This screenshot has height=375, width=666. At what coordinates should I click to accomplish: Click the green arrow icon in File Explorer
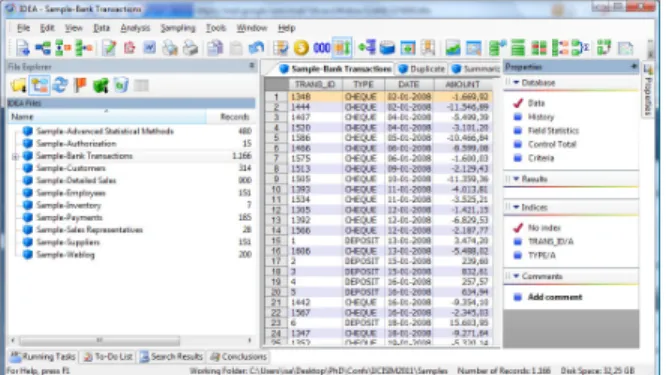[x=101, y=85]
